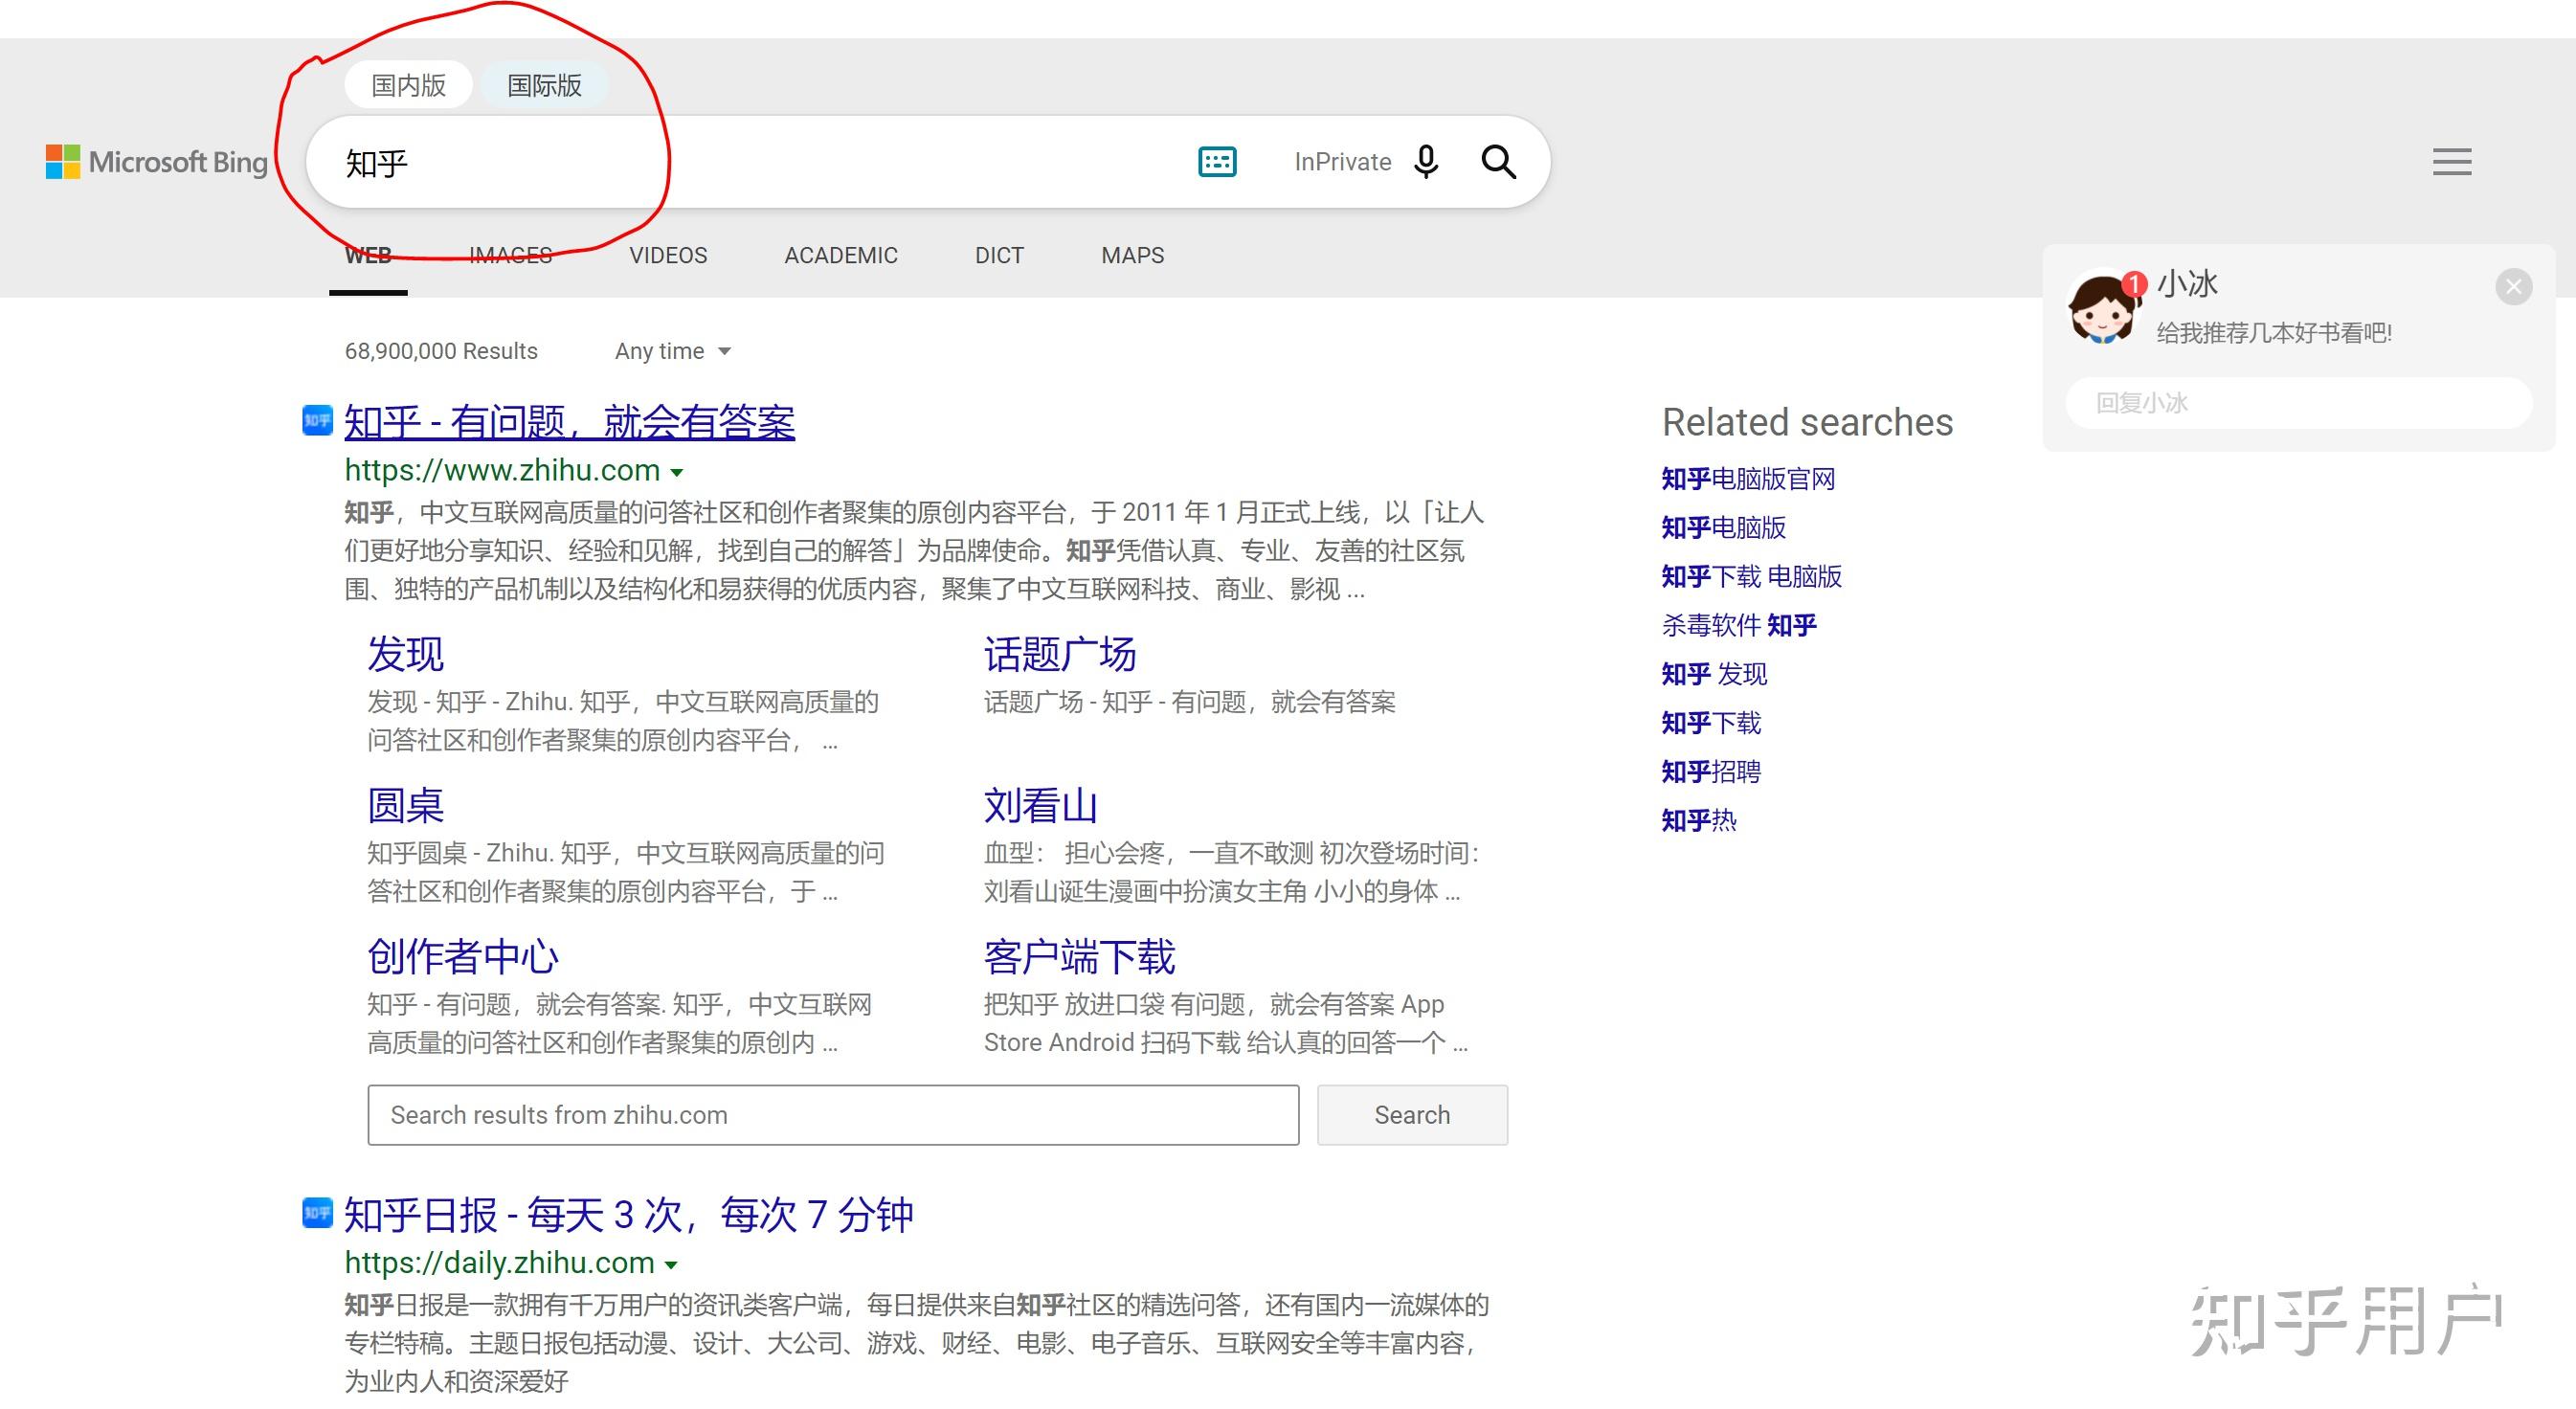Screen dimensions: 2576x1409
Task: Switch to the IMAGES tab
Action: (x=510, y=256)
